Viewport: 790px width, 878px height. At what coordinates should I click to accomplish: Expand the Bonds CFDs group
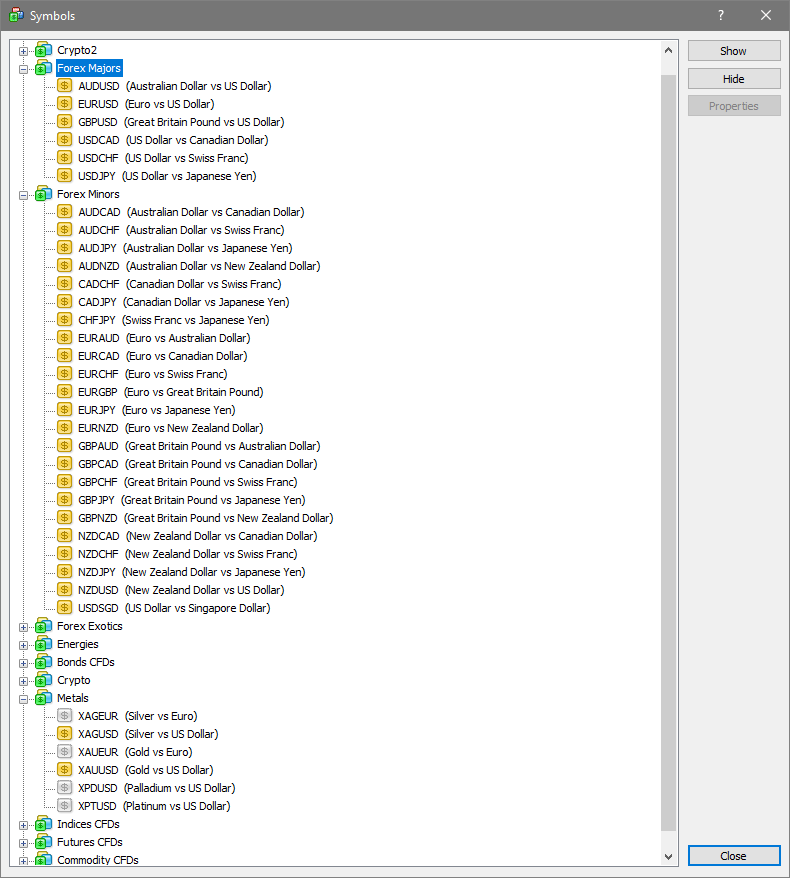25,663
